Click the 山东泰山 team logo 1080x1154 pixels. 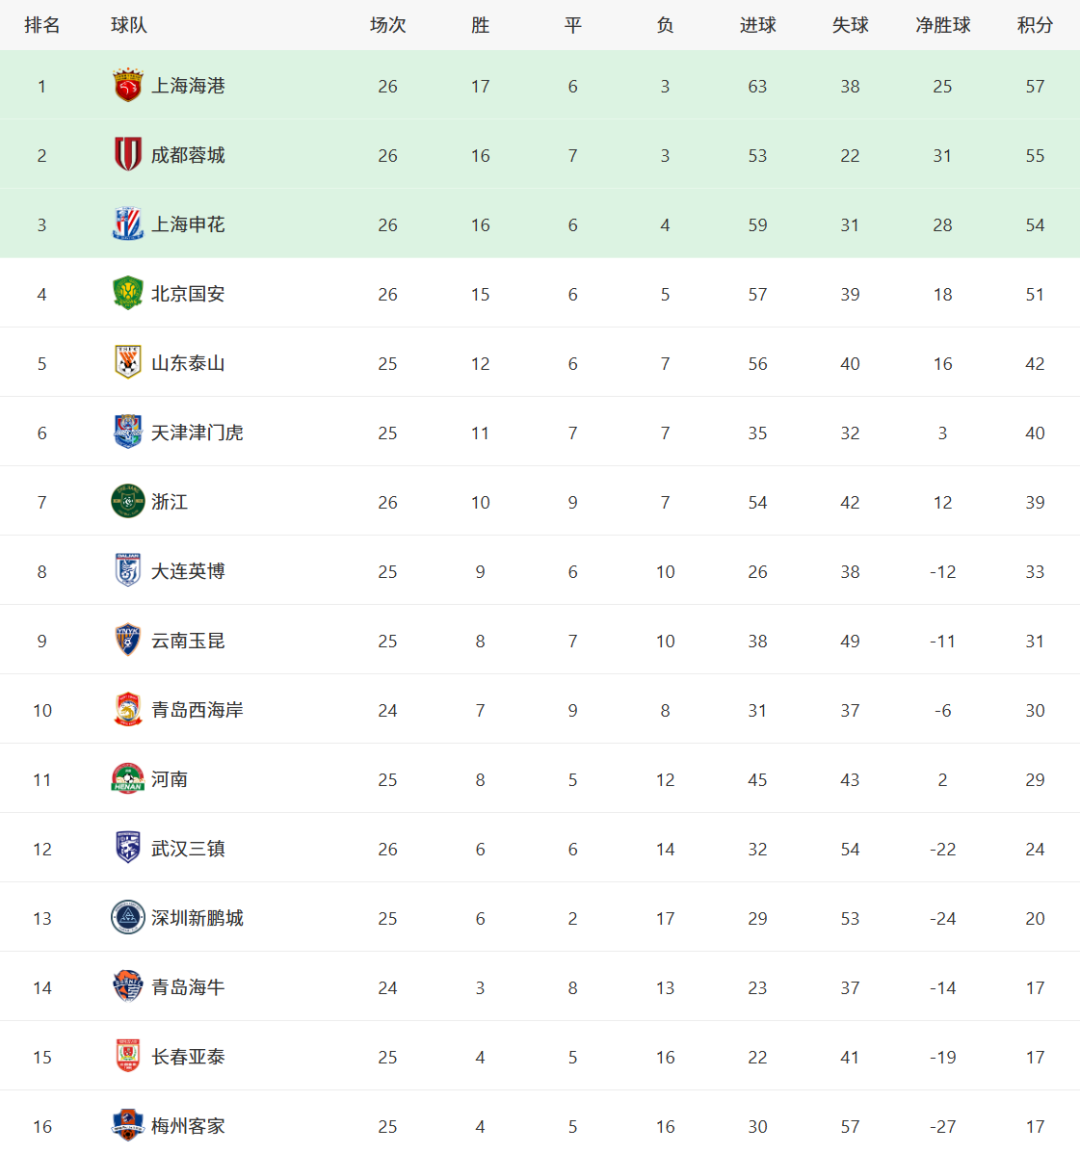127,362
